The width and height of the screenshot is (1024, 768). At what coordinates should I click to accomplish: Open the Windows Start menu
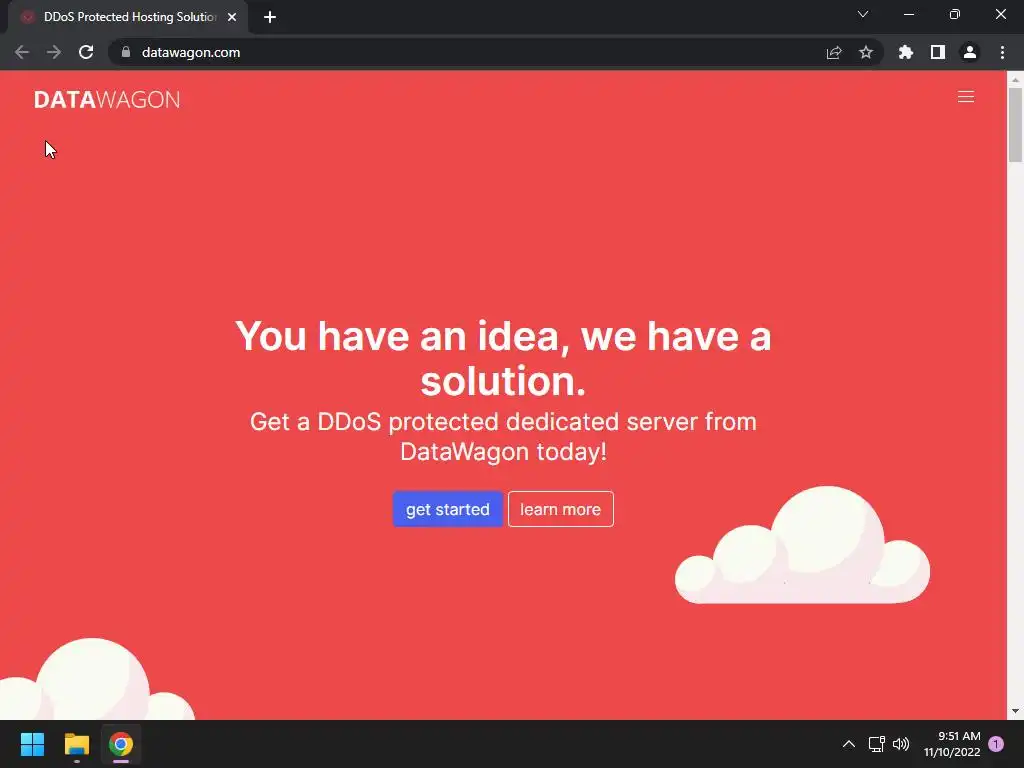(32, 744)
